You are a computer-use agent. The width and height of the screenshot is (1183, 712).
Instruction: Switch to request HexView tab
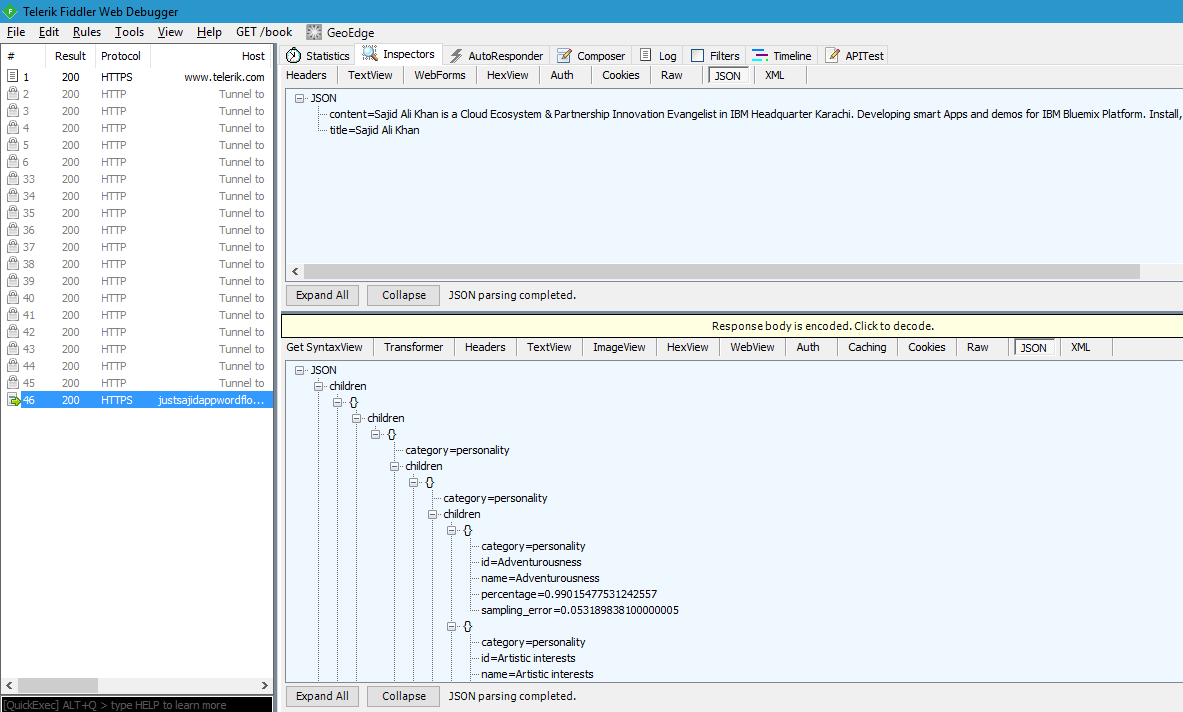pos(508,75)
